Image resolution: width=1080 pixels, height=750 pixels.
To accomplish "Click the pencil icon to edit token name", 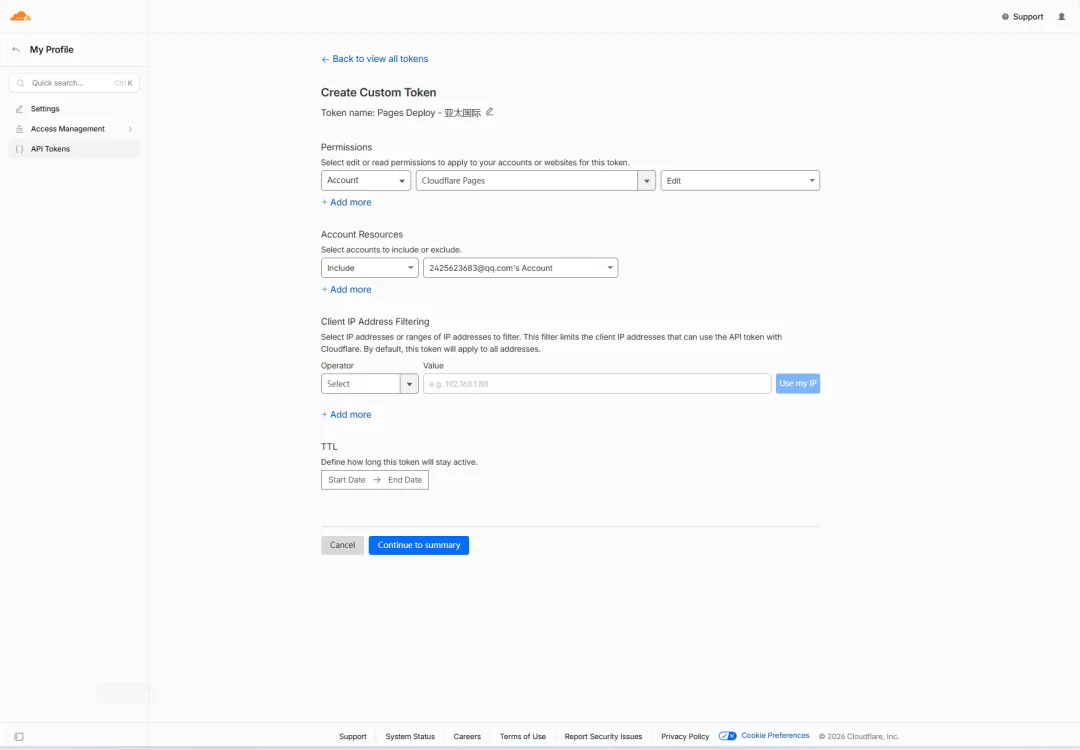I will coord(490,112).
